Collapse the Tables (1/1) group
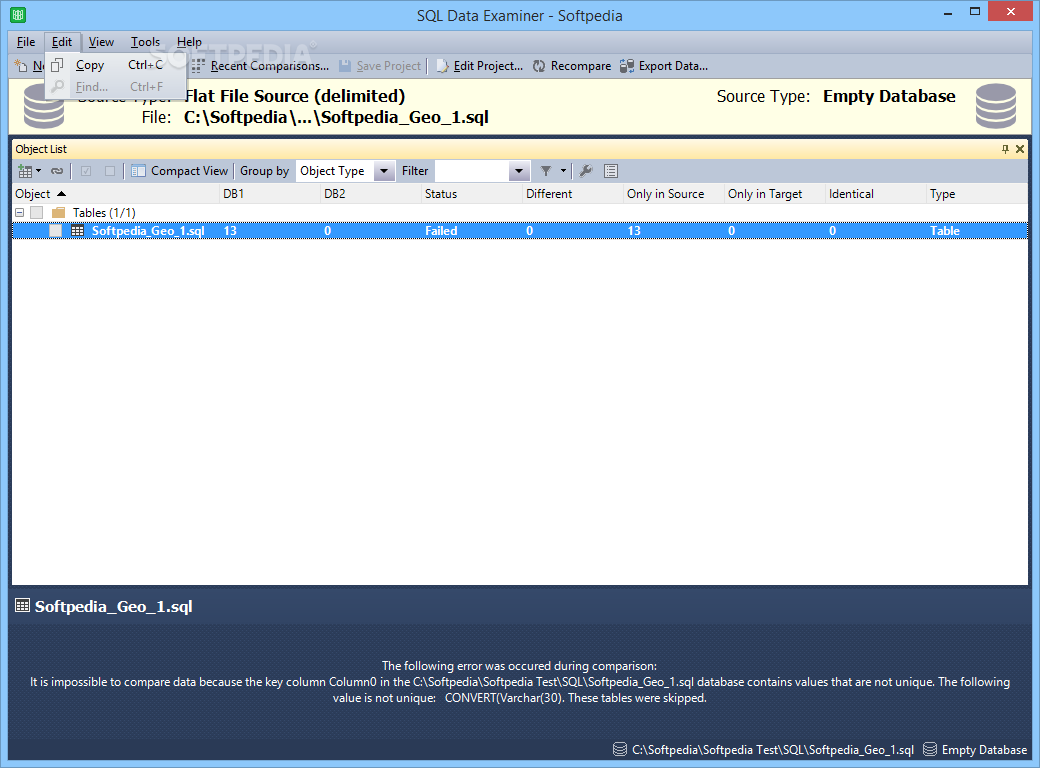 [x=20, y=213]
